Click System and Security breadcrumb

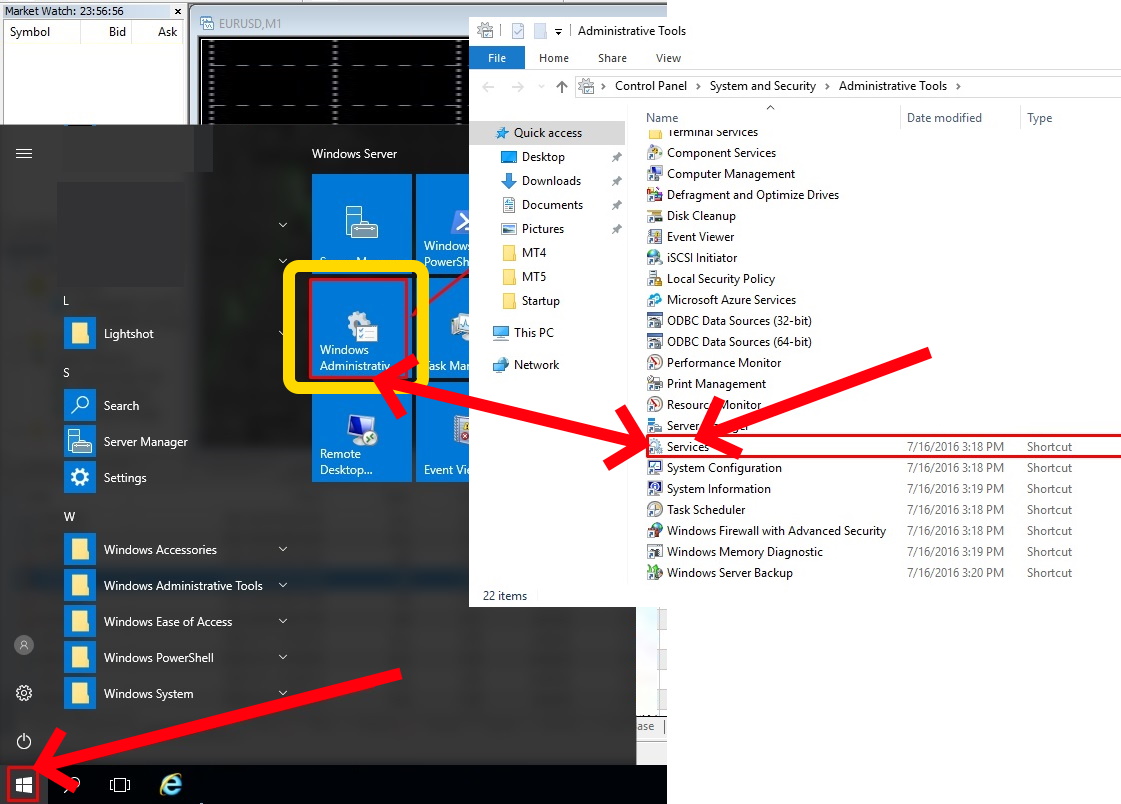pos(763,86)
